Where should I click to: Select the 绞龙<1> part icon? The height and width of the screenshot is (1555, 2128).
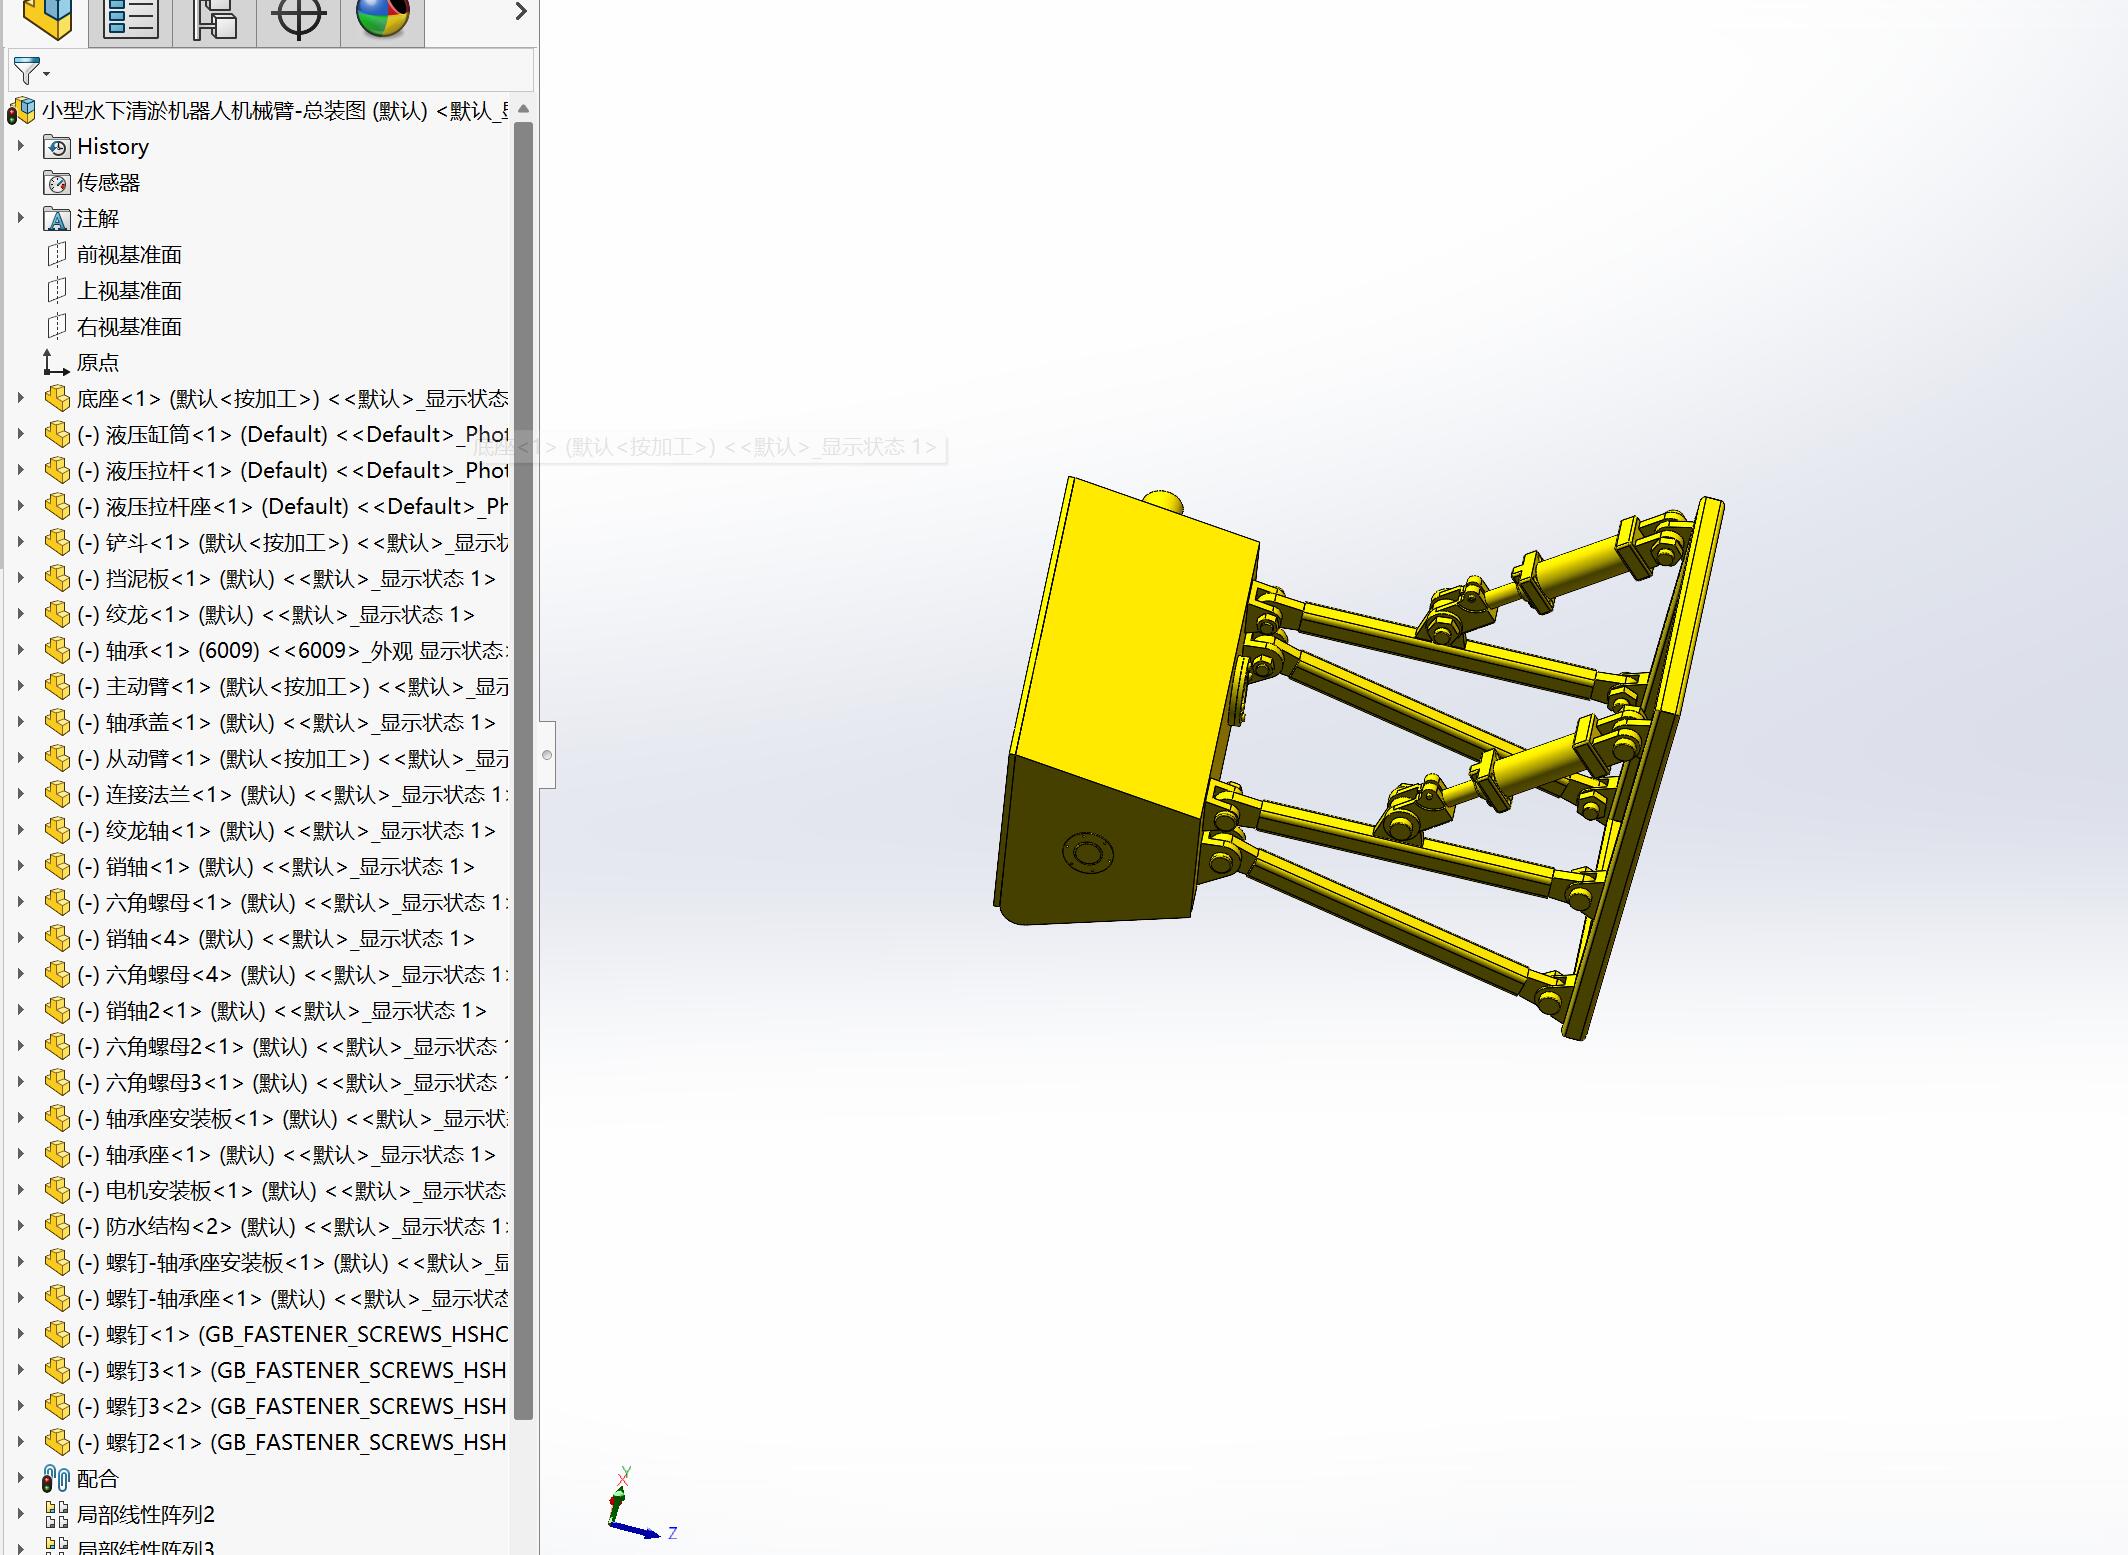[57, 615]
